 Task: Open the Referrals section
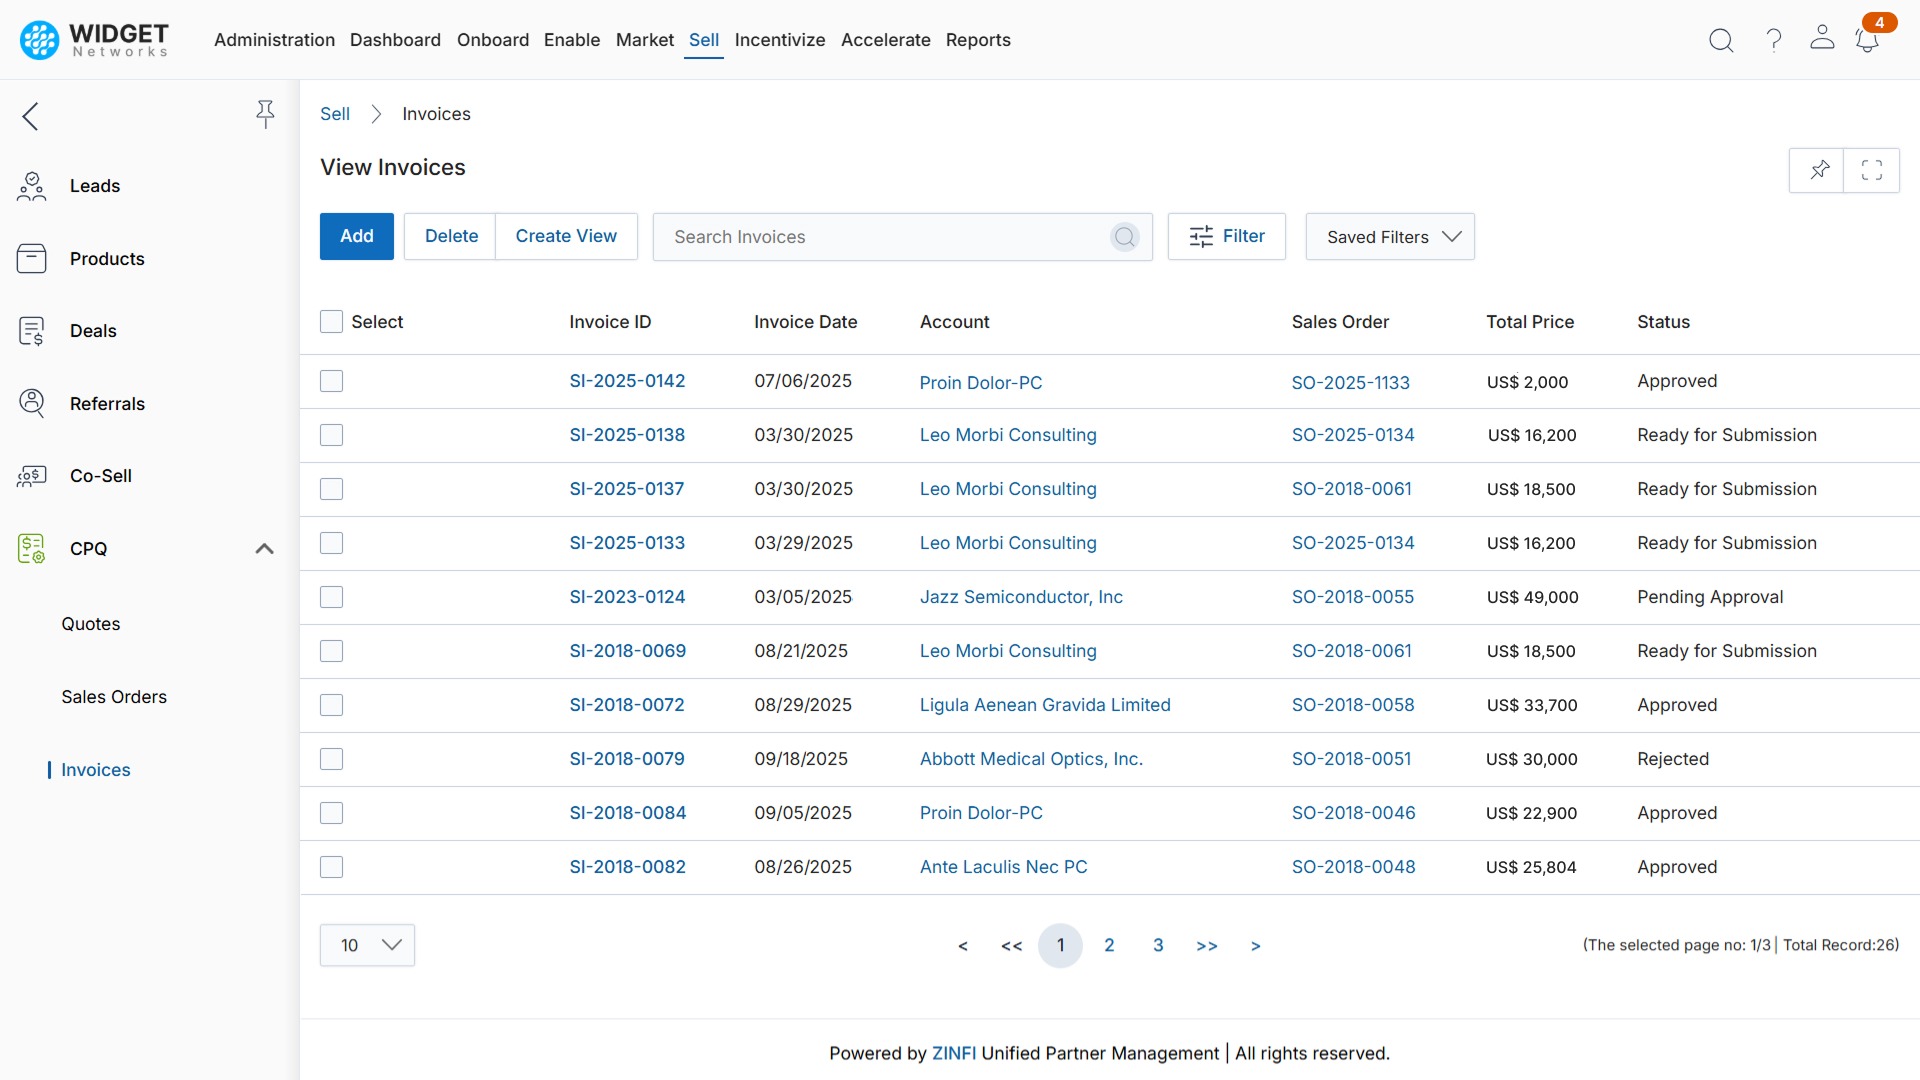tap(106, 403)
